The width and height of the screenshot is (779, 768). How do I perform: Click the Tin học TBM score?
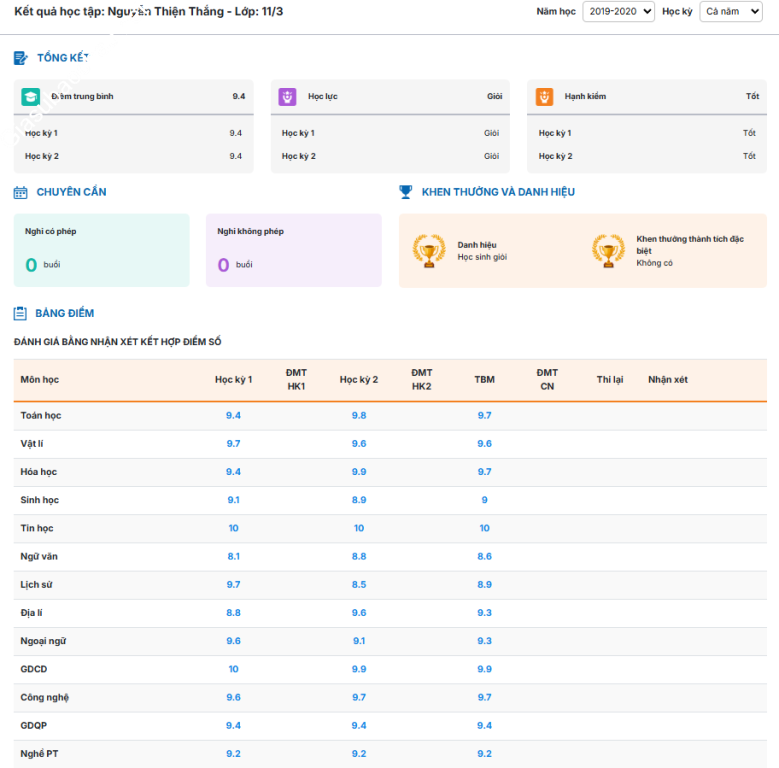484,528
